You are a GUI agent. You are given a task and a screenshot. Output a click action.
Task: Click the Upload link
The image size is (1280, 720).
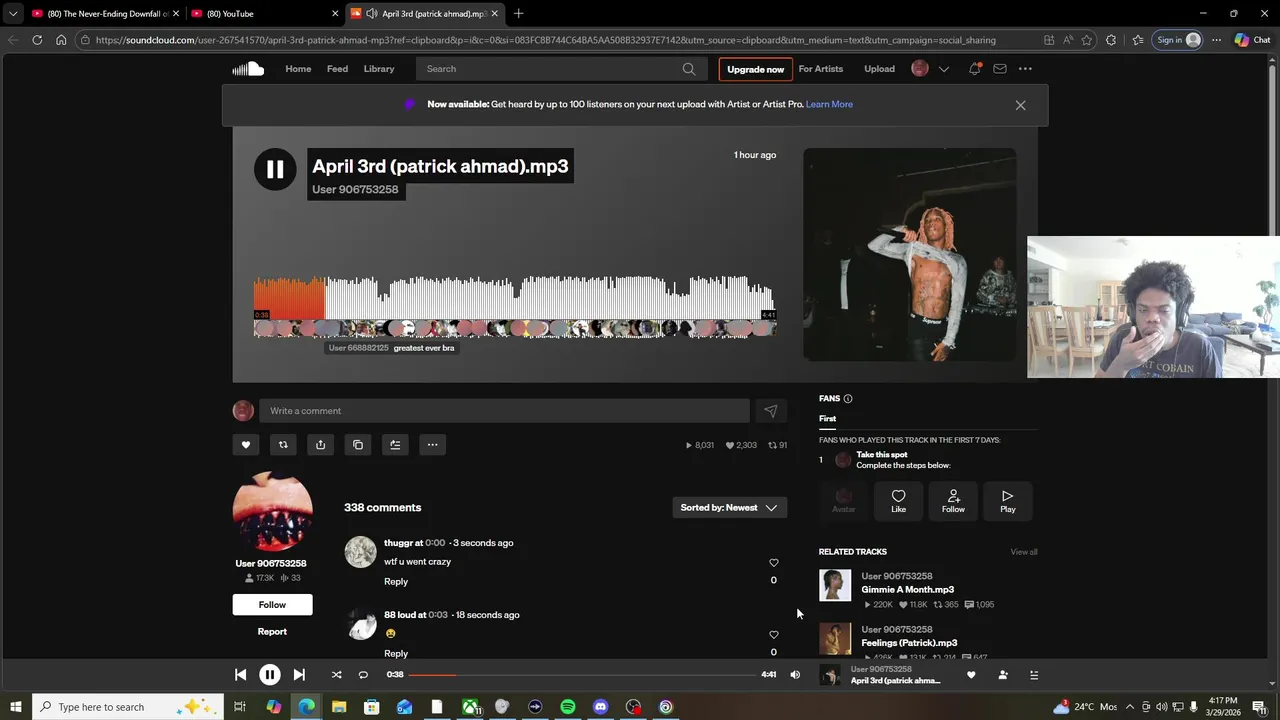tap(880, 69)
